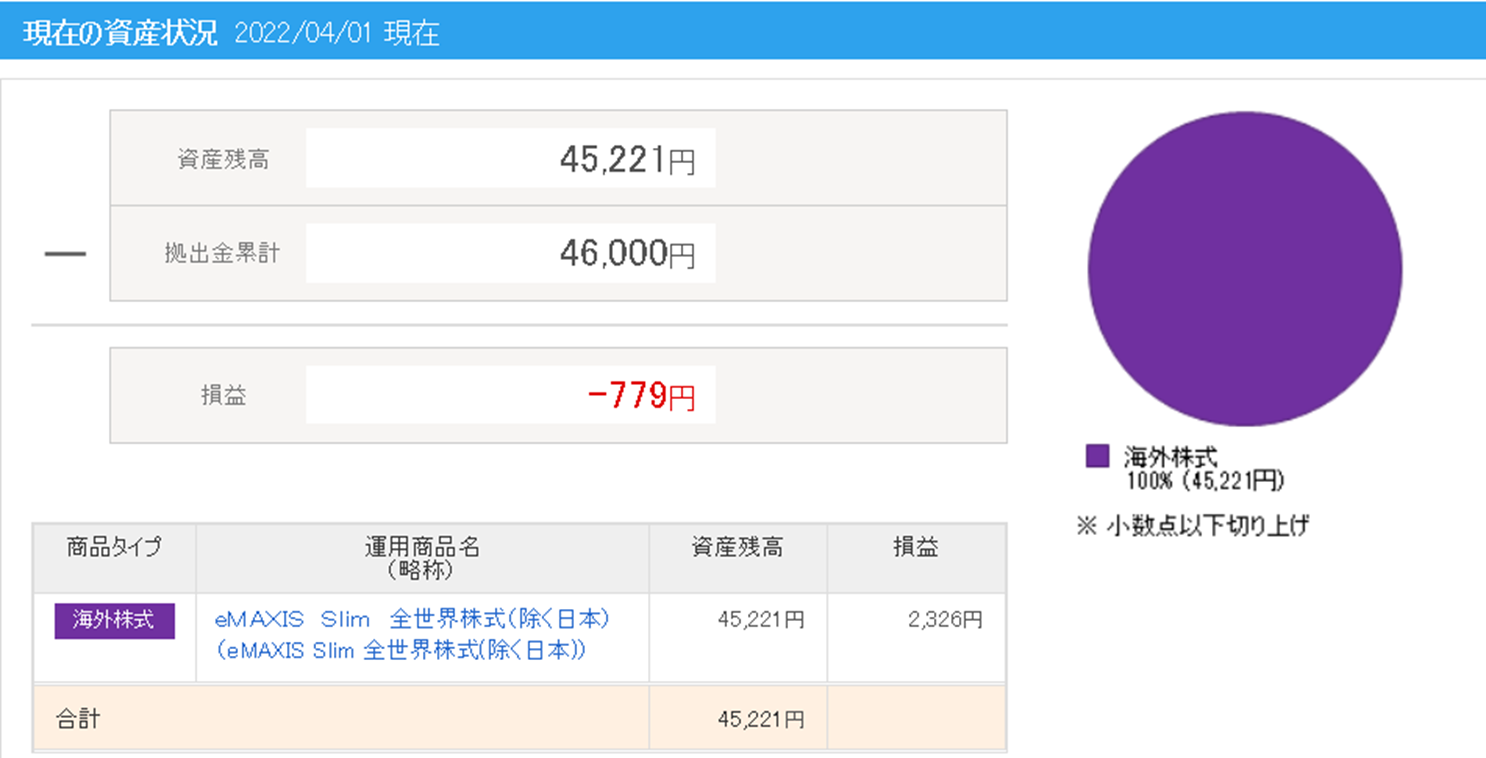Click the 2022/04/01 現在 date text
1486x758 pixels.
(x=337, y=34)
